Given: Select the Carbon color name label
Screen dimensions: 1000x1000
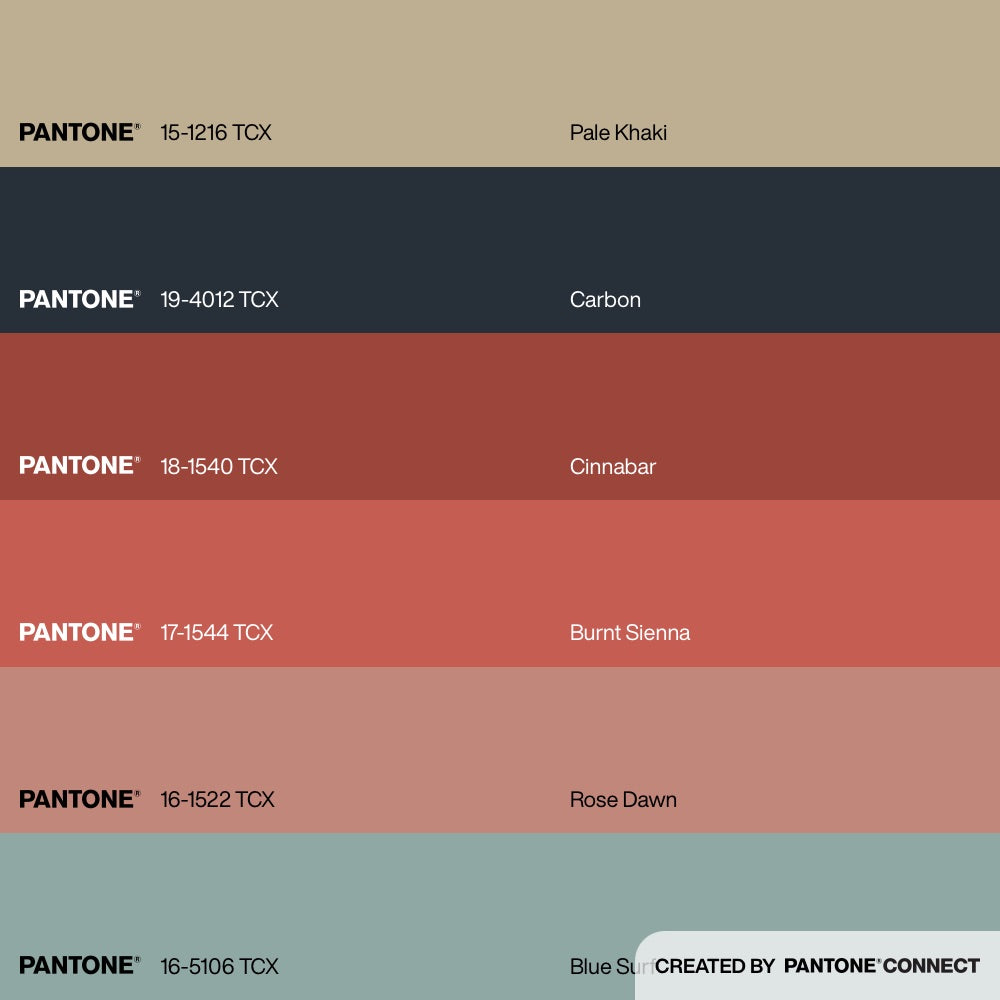Looking at the screenshot, I should click(x=605, y=299).
